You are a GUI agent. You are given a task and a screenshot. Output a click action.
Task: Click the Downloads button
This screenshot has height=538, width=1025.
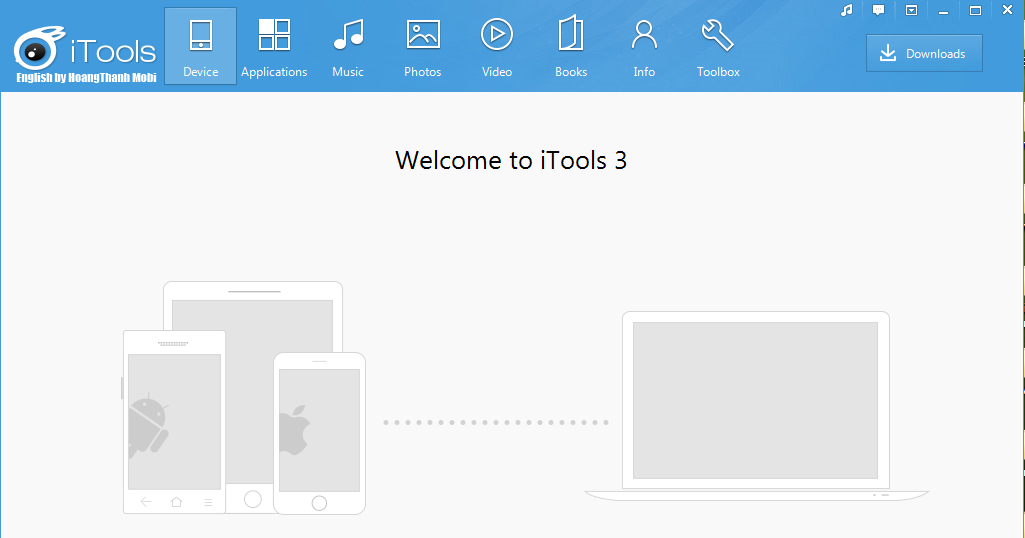coord(924,54)
